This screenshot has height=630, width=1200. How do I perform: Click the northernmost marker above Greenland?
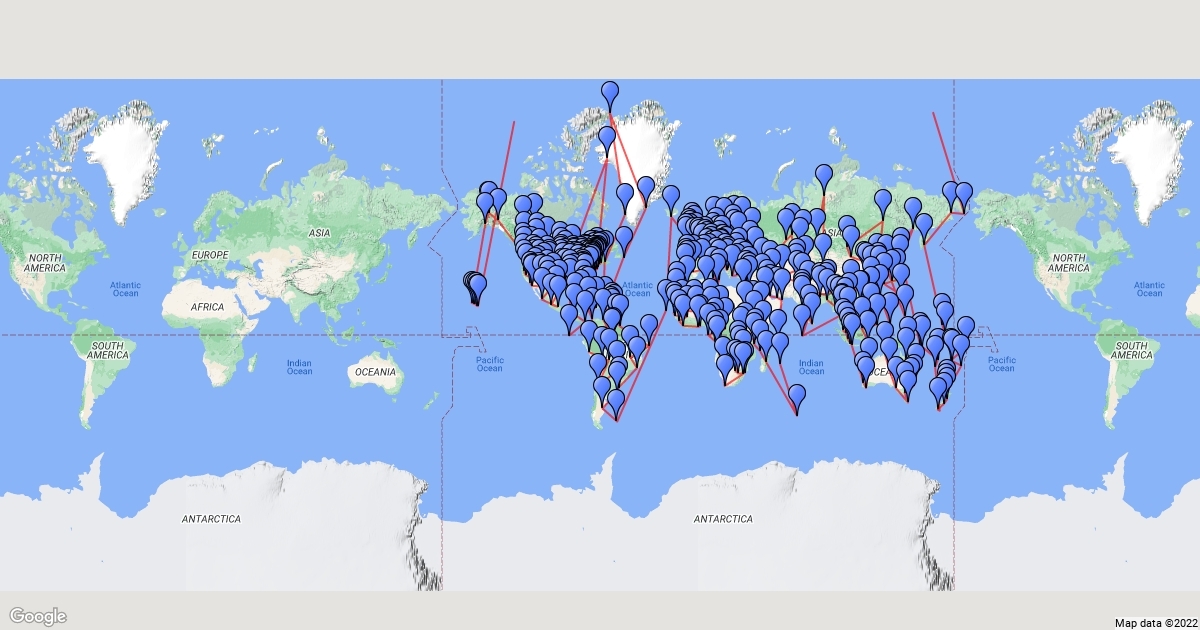[x=610, y=94]
